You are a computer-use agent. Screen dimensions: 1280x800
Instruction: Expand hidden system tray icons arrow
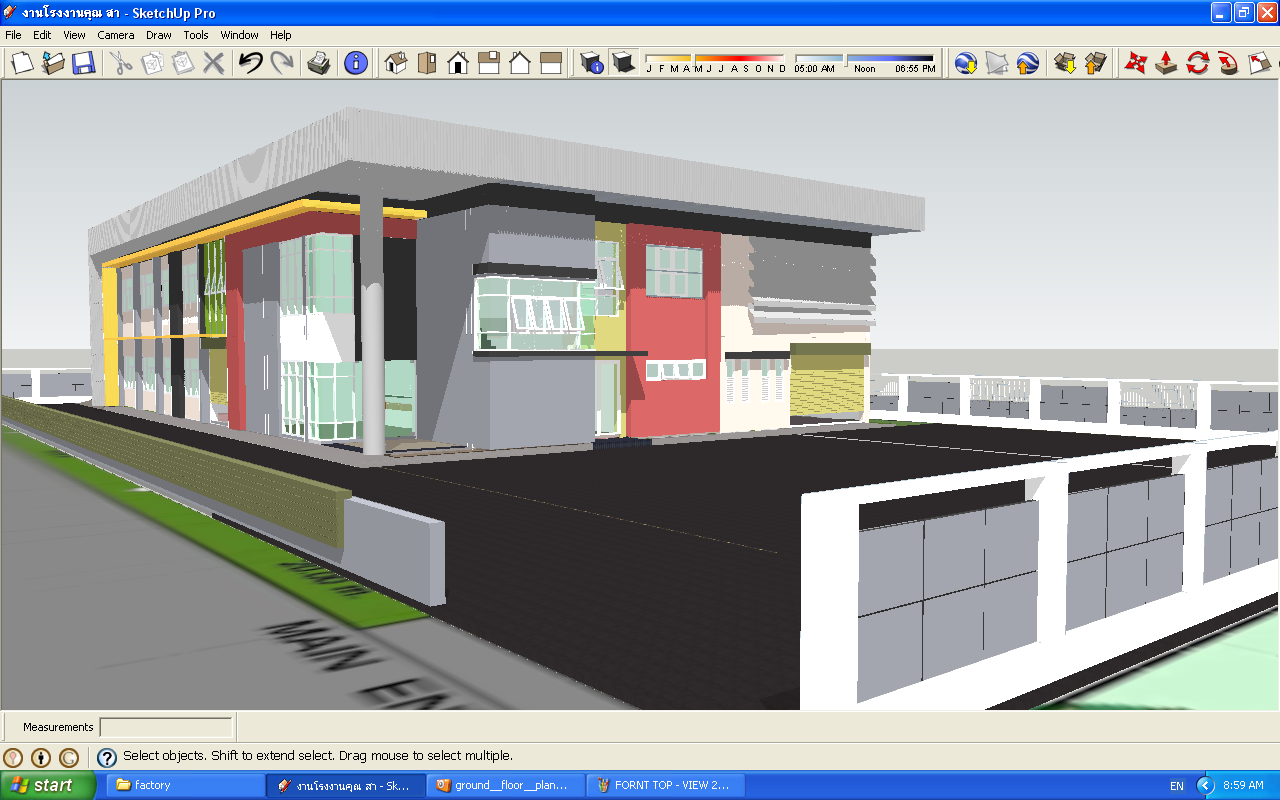click(1205, 785)
